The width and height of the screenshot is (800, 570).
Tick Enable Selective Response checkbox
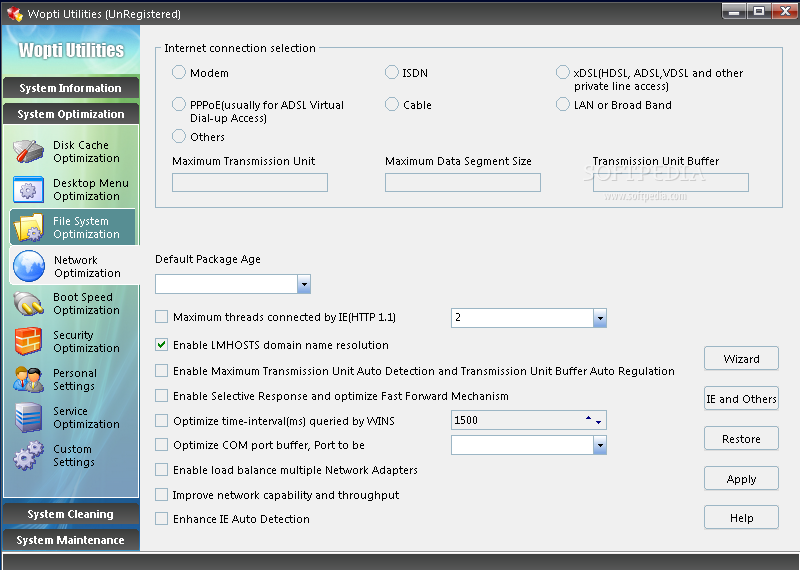pyautogui.click(x=161, y=396)
